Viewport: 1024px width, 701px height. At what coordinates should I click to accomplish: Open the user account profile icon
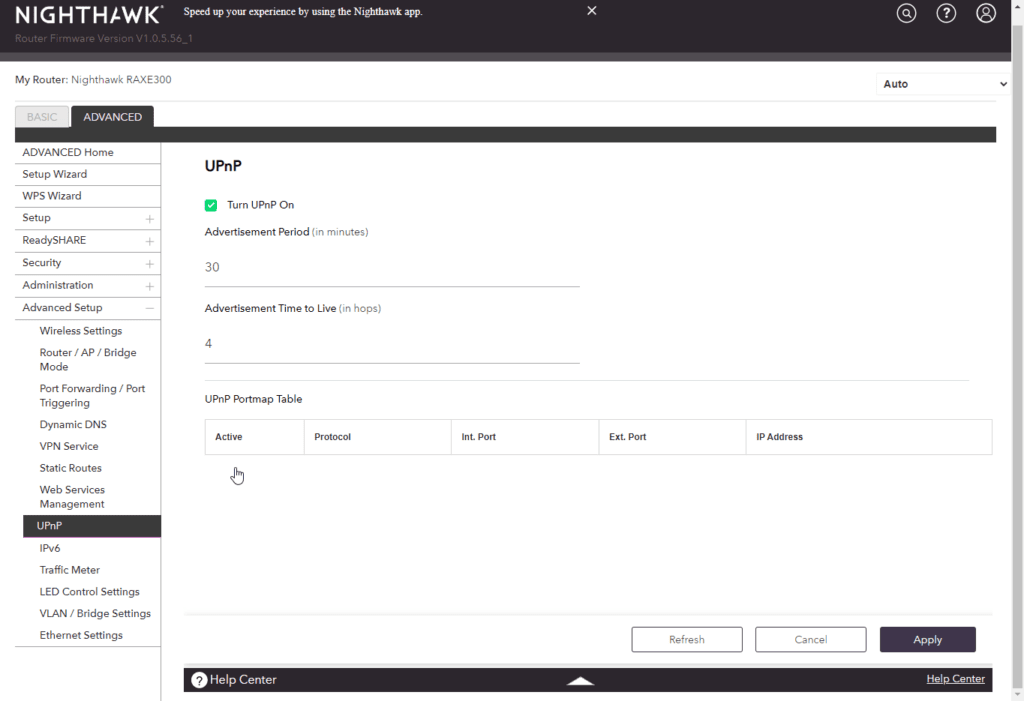coord(986,13)
